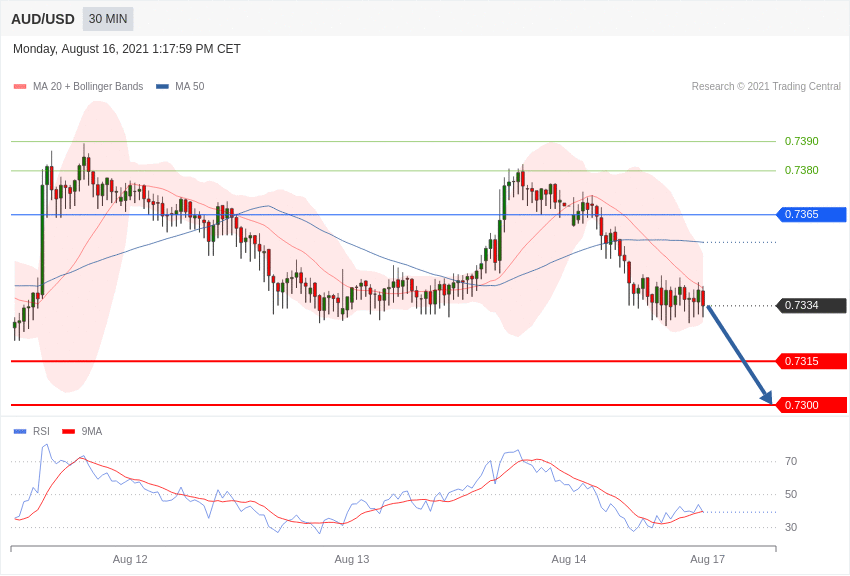This screenshot has width=850, height=576.
Task: Click the RSI legend swatch
Action: tap(20, 432)
